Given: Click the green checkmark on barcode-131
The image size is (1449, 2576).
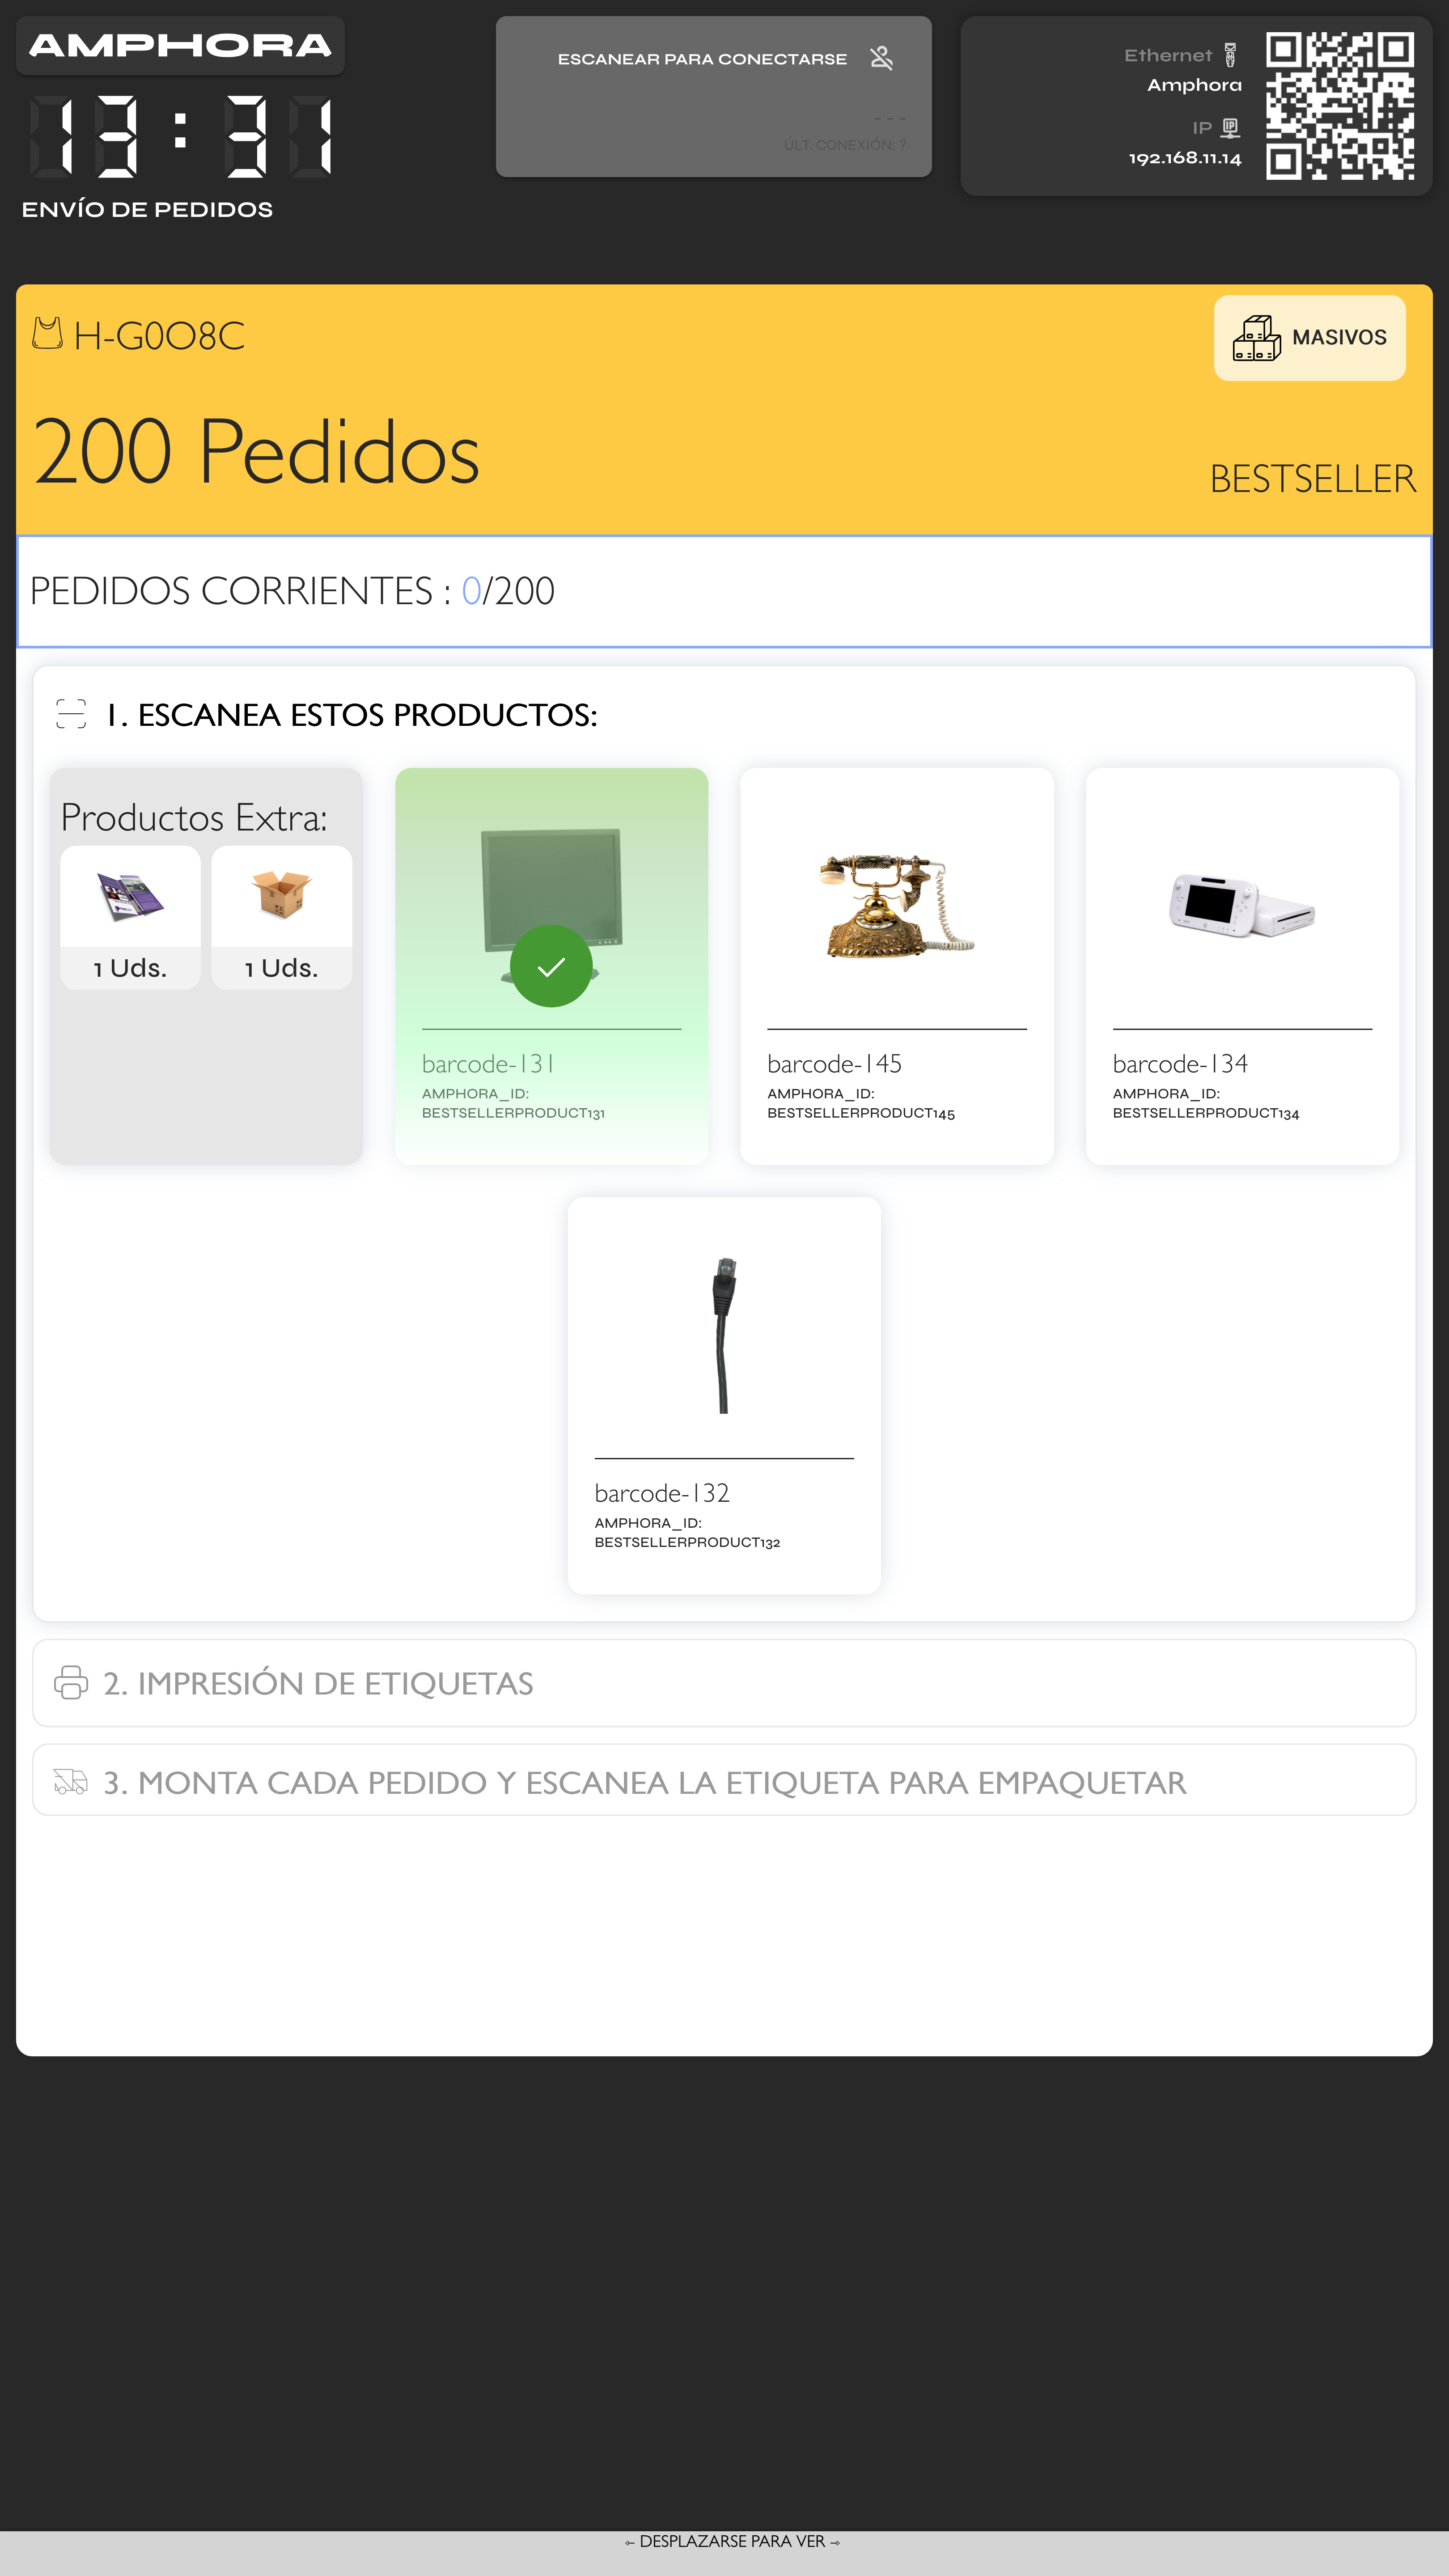Looking at the screenshot, I should 551,966.
